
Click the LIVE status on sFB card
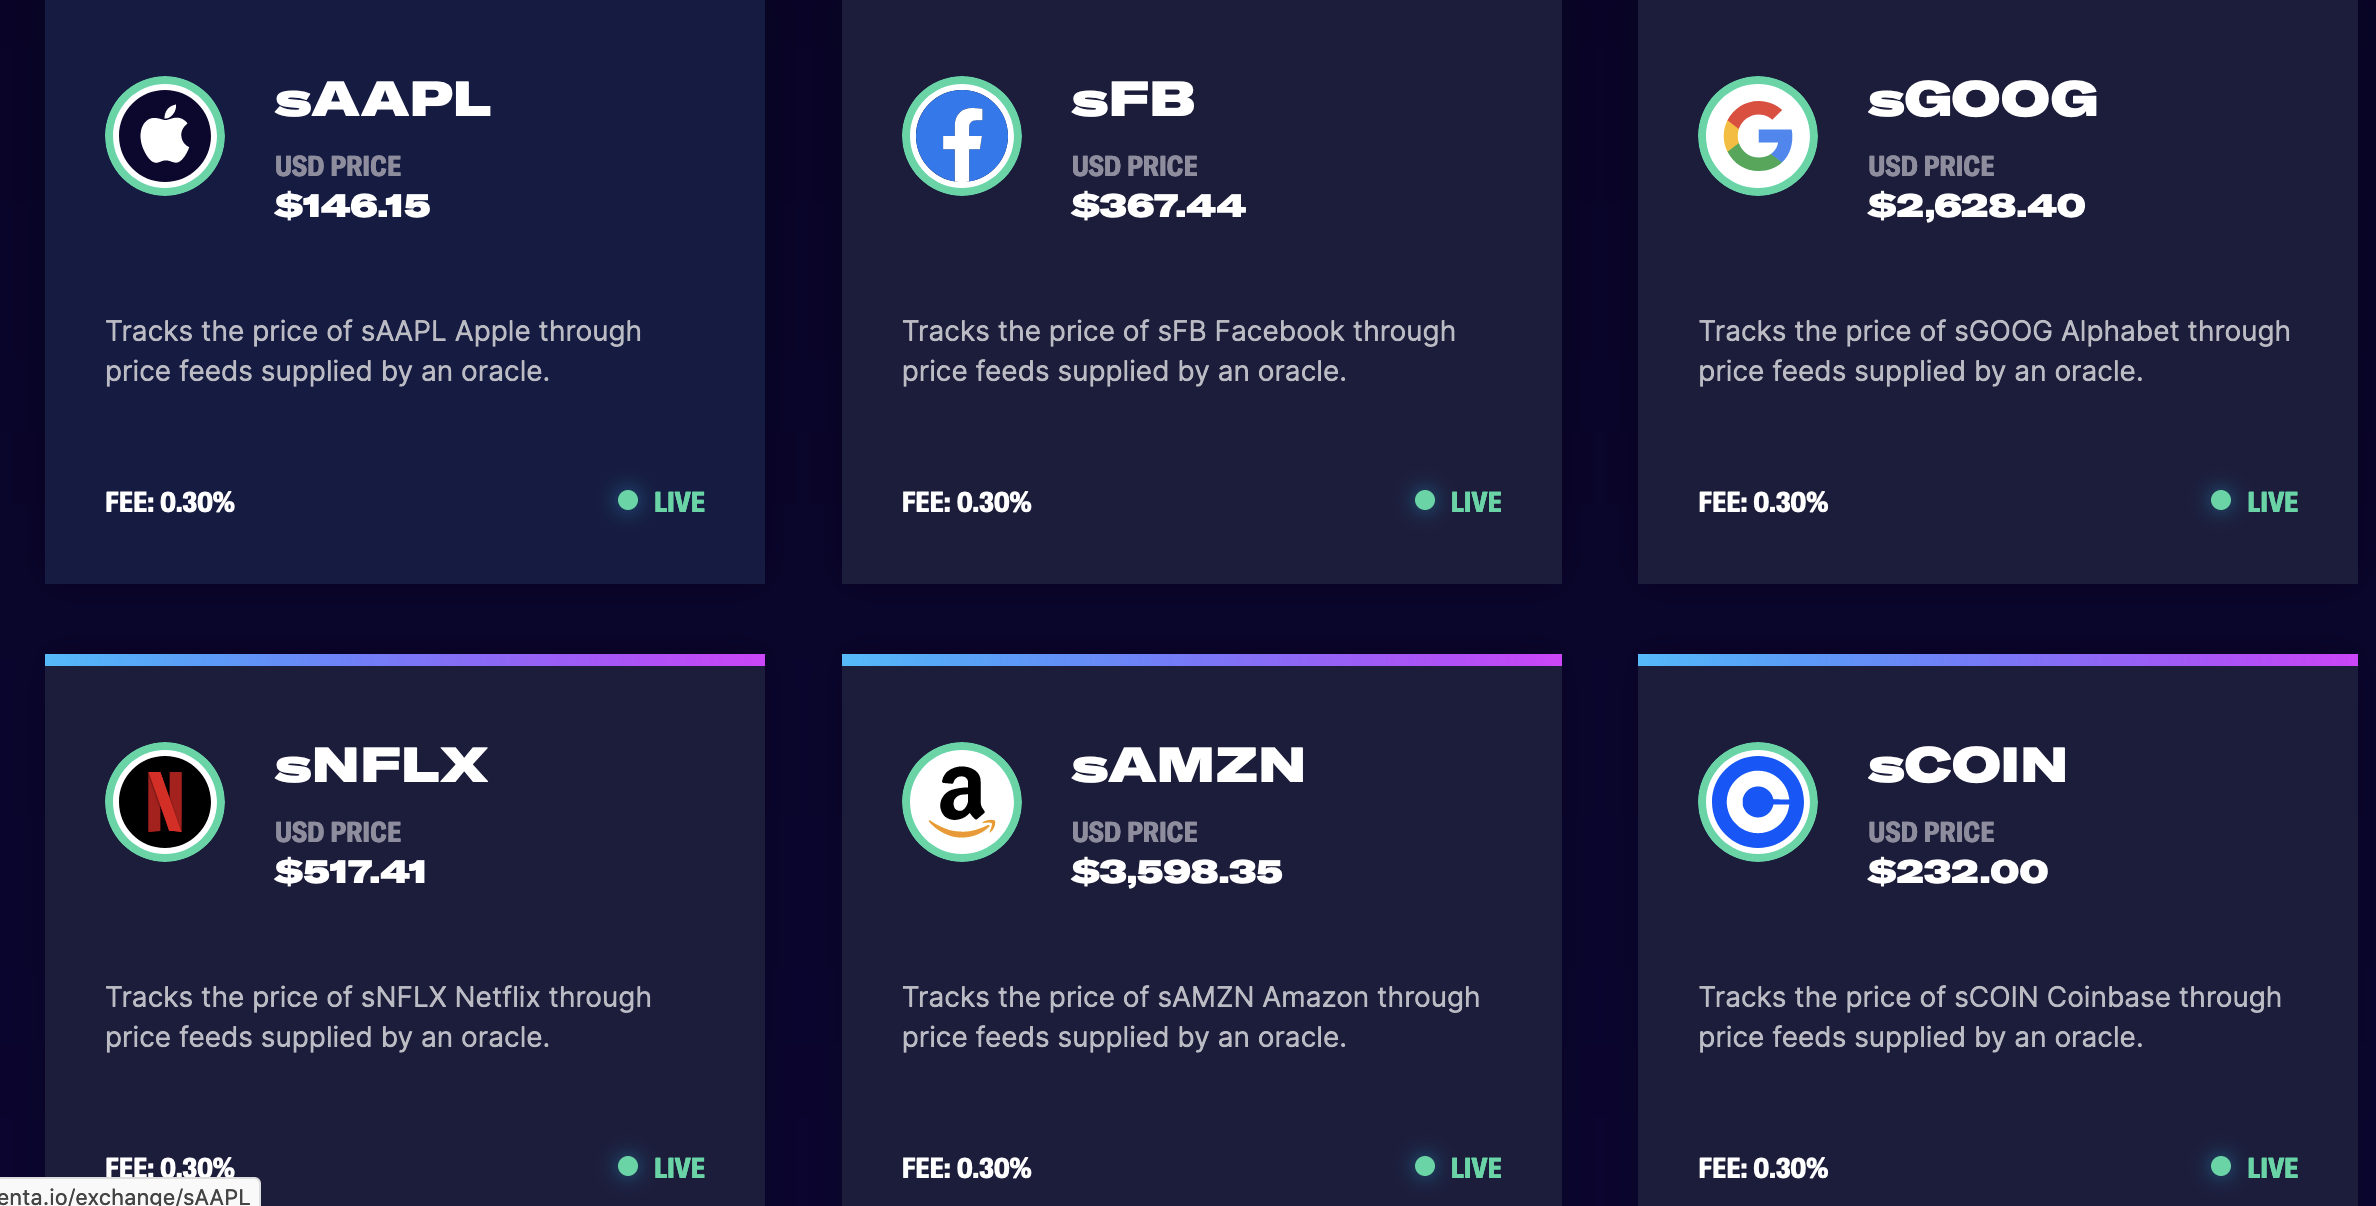click(x=1475, y=502)
